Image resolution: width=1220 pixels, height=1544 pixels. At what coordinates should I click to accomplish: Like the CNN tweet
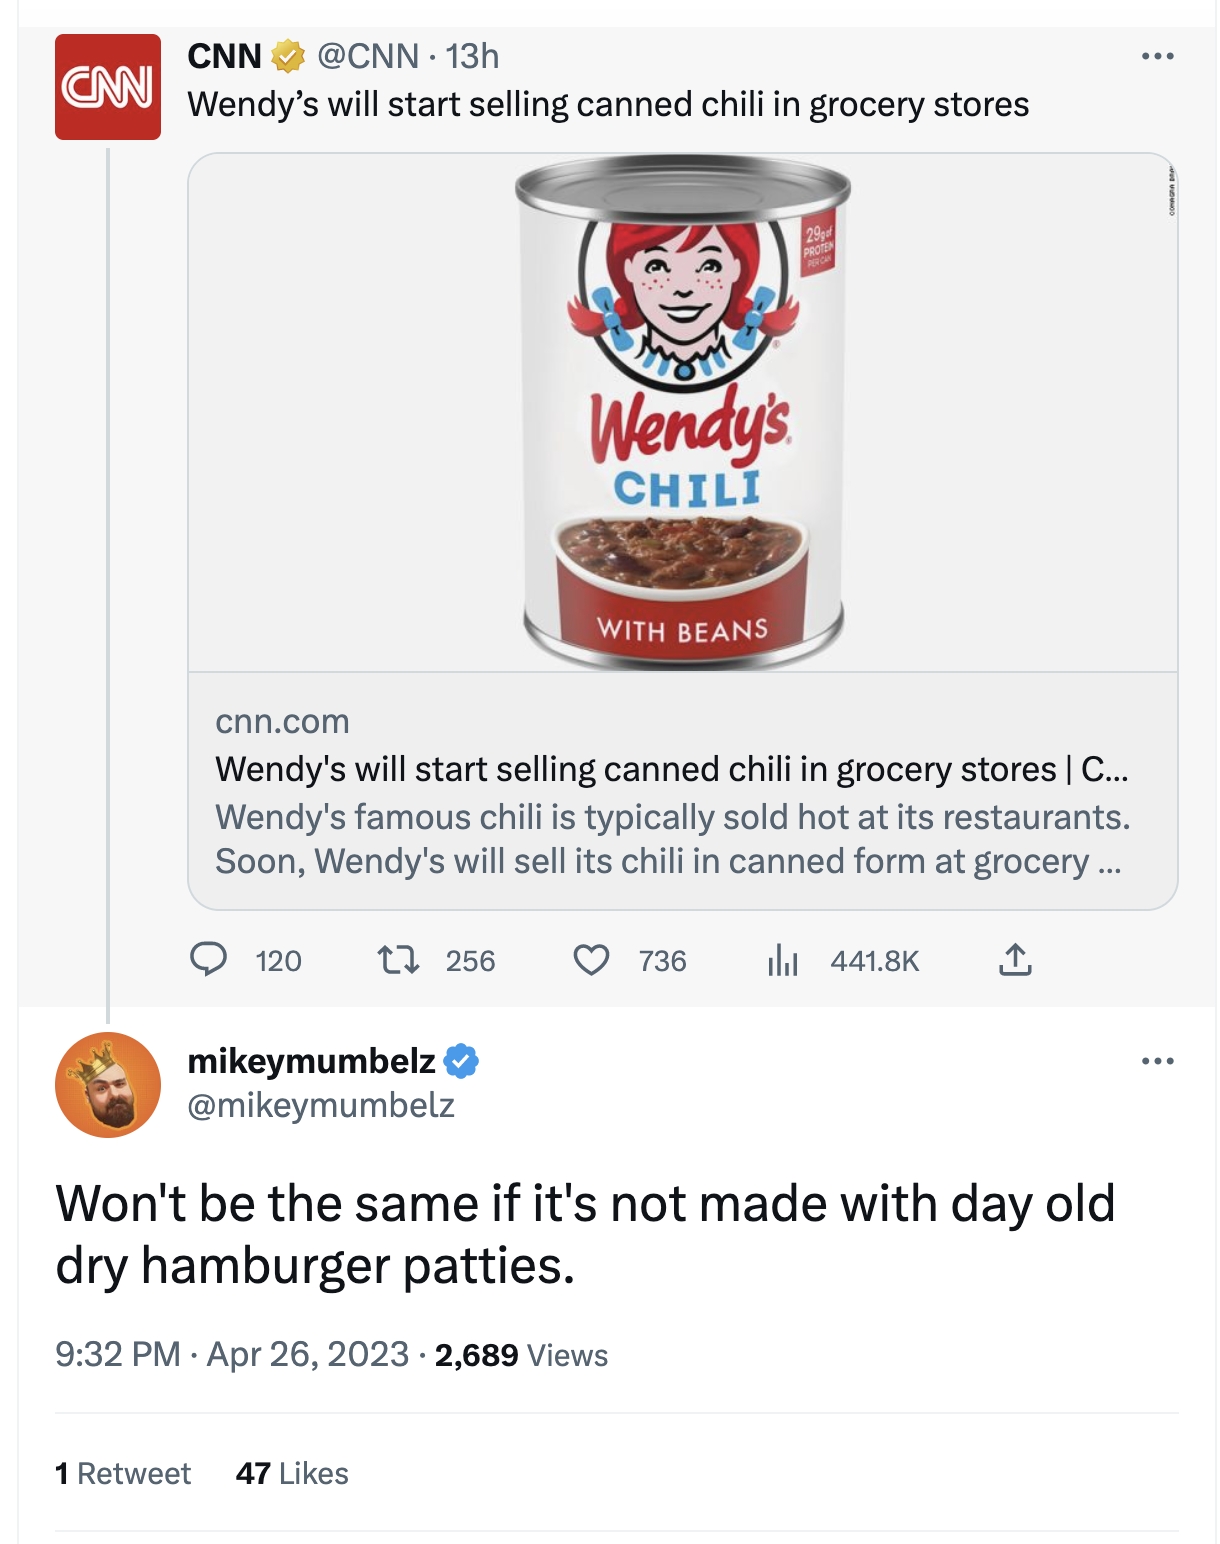(x=594, y=962)
